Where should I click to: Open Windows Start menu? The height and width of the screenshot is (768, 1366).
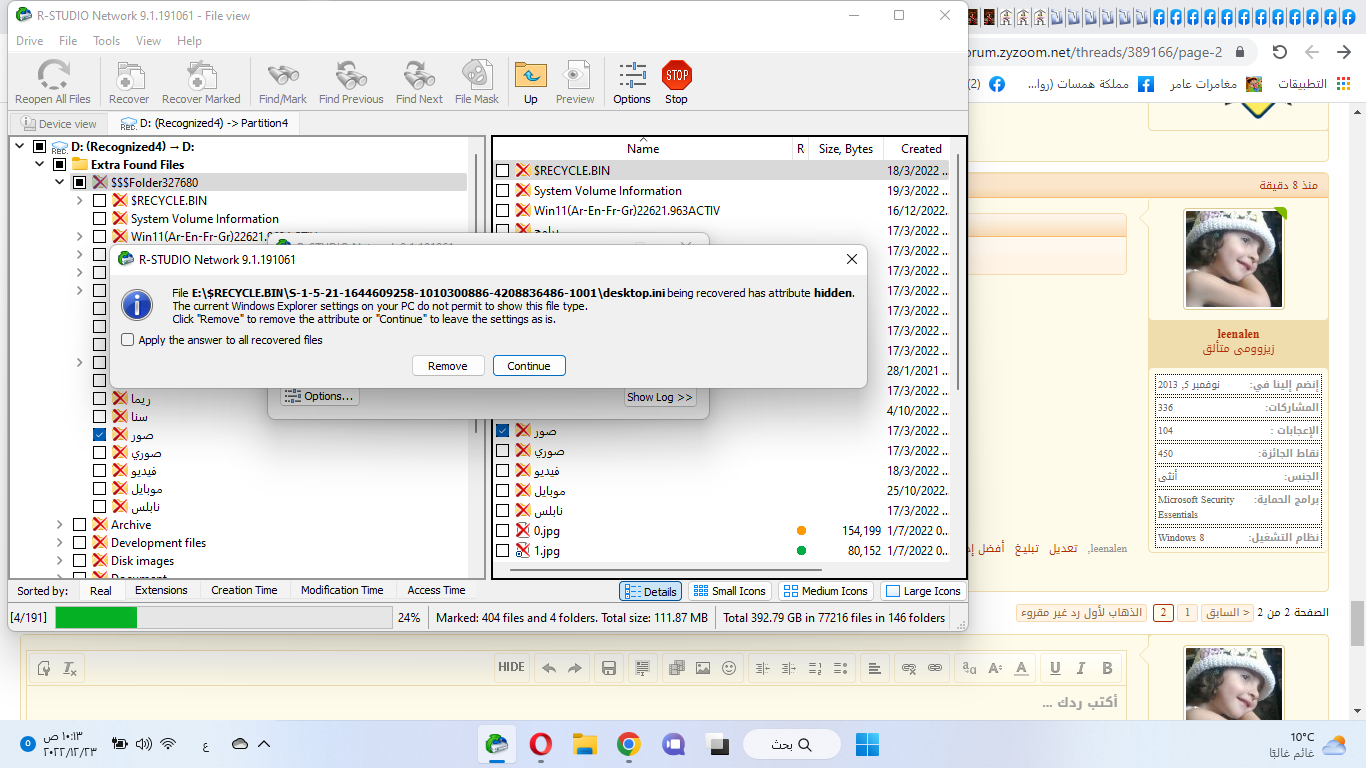(867, 744)
